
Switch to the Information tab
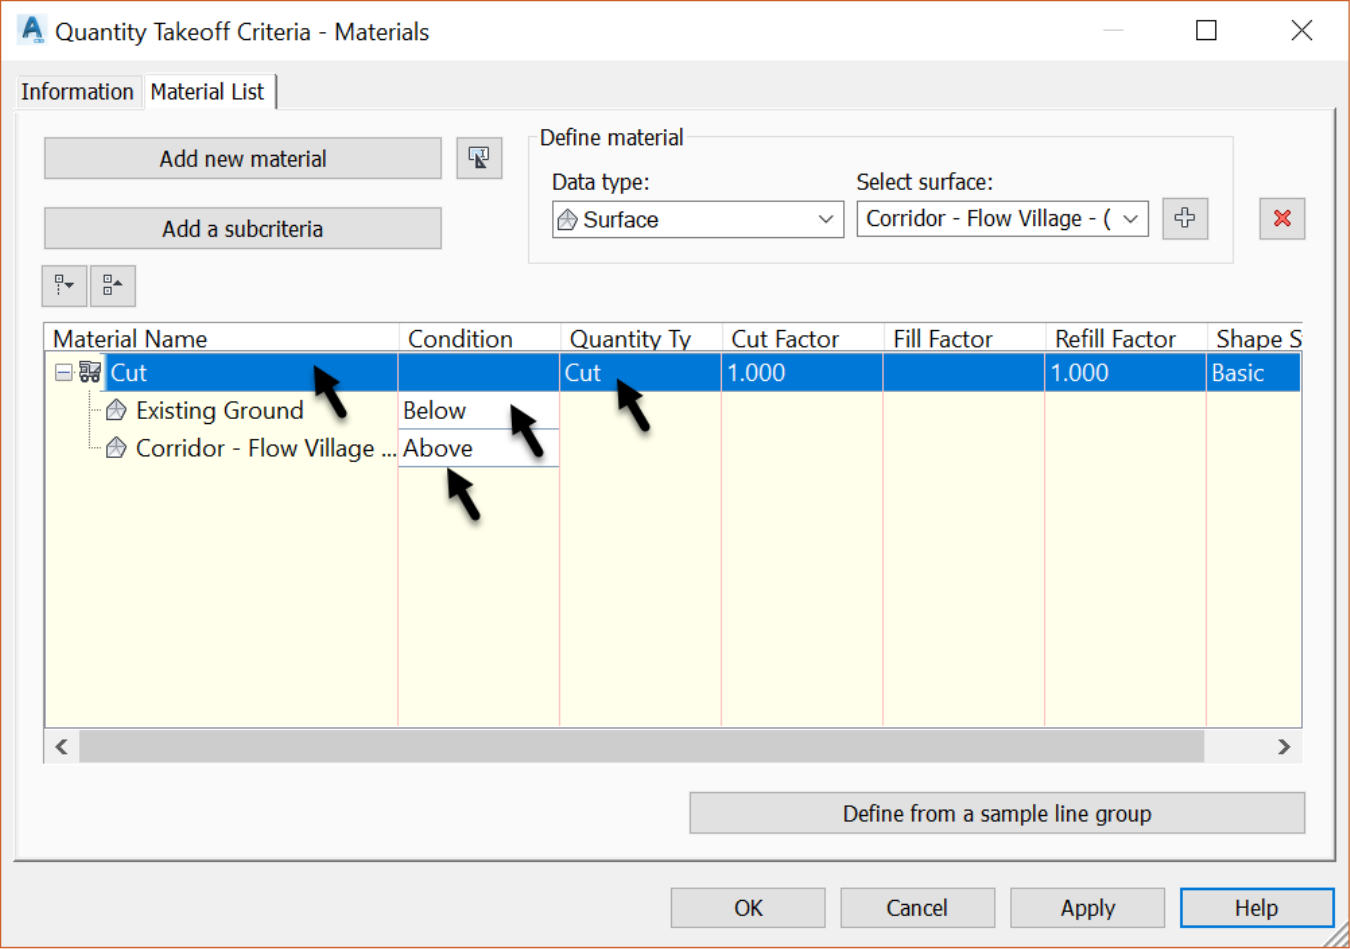coord(77,91)
